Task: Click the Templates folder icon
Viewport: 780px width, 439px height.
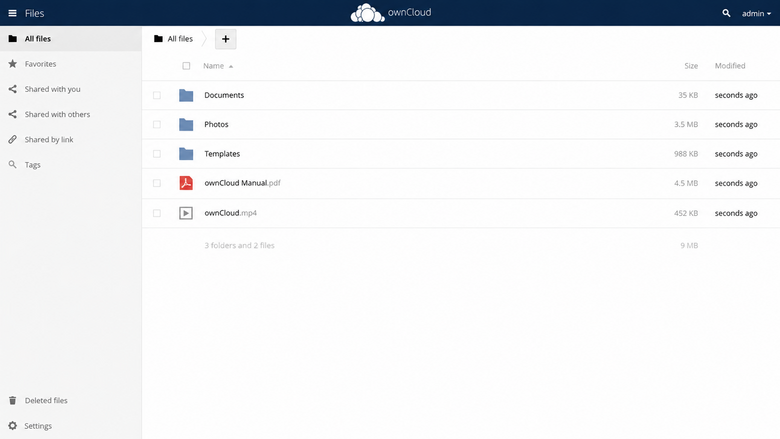Action: tap(186, 154)
